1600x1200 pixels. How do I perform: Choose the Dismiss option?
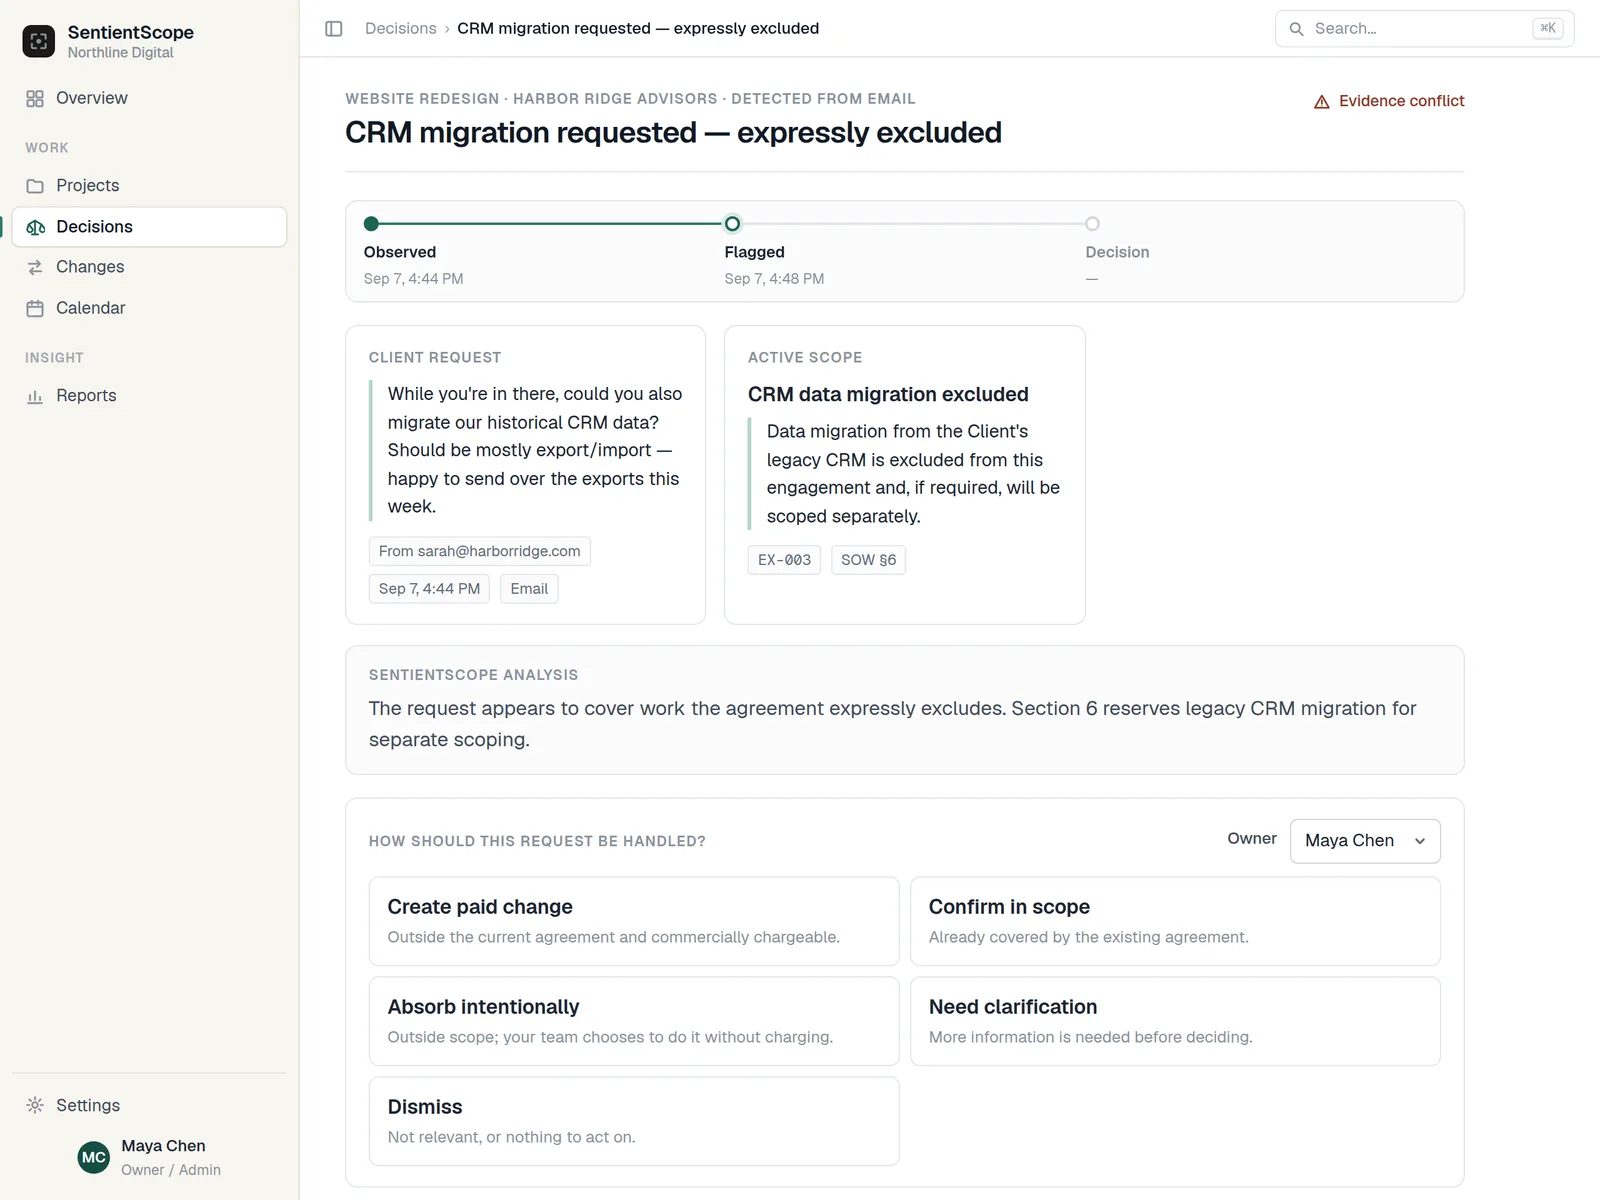634,1121
